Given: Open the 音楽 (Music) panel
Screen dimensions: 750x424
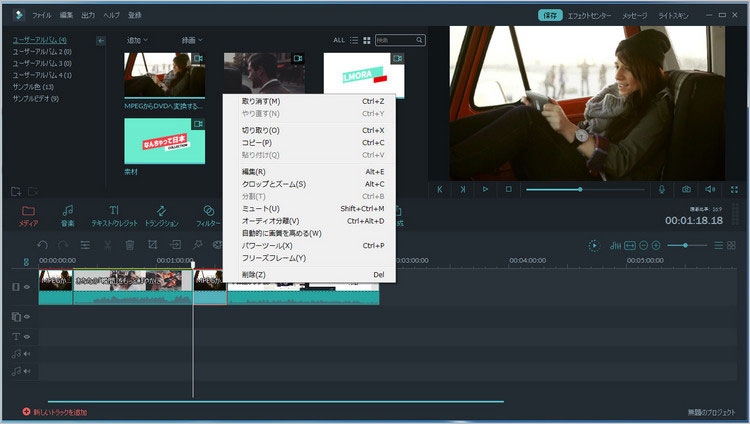Looking at the screenshot, I should click(x=68, y=215).
